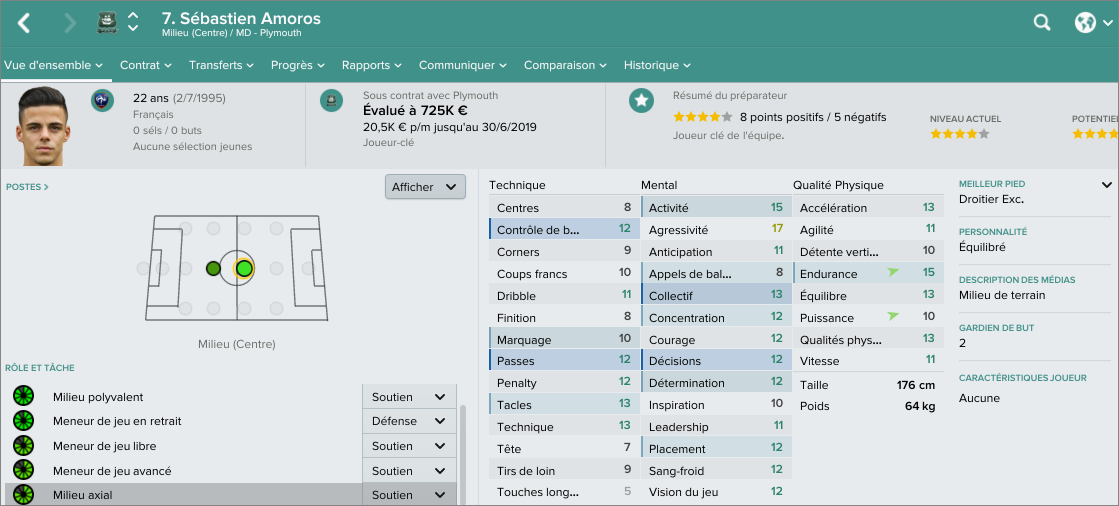Viewport: 1119px width, 506px height.
Task: Click the role icon beside Milieu polyvalent
Action: [23, 397]
